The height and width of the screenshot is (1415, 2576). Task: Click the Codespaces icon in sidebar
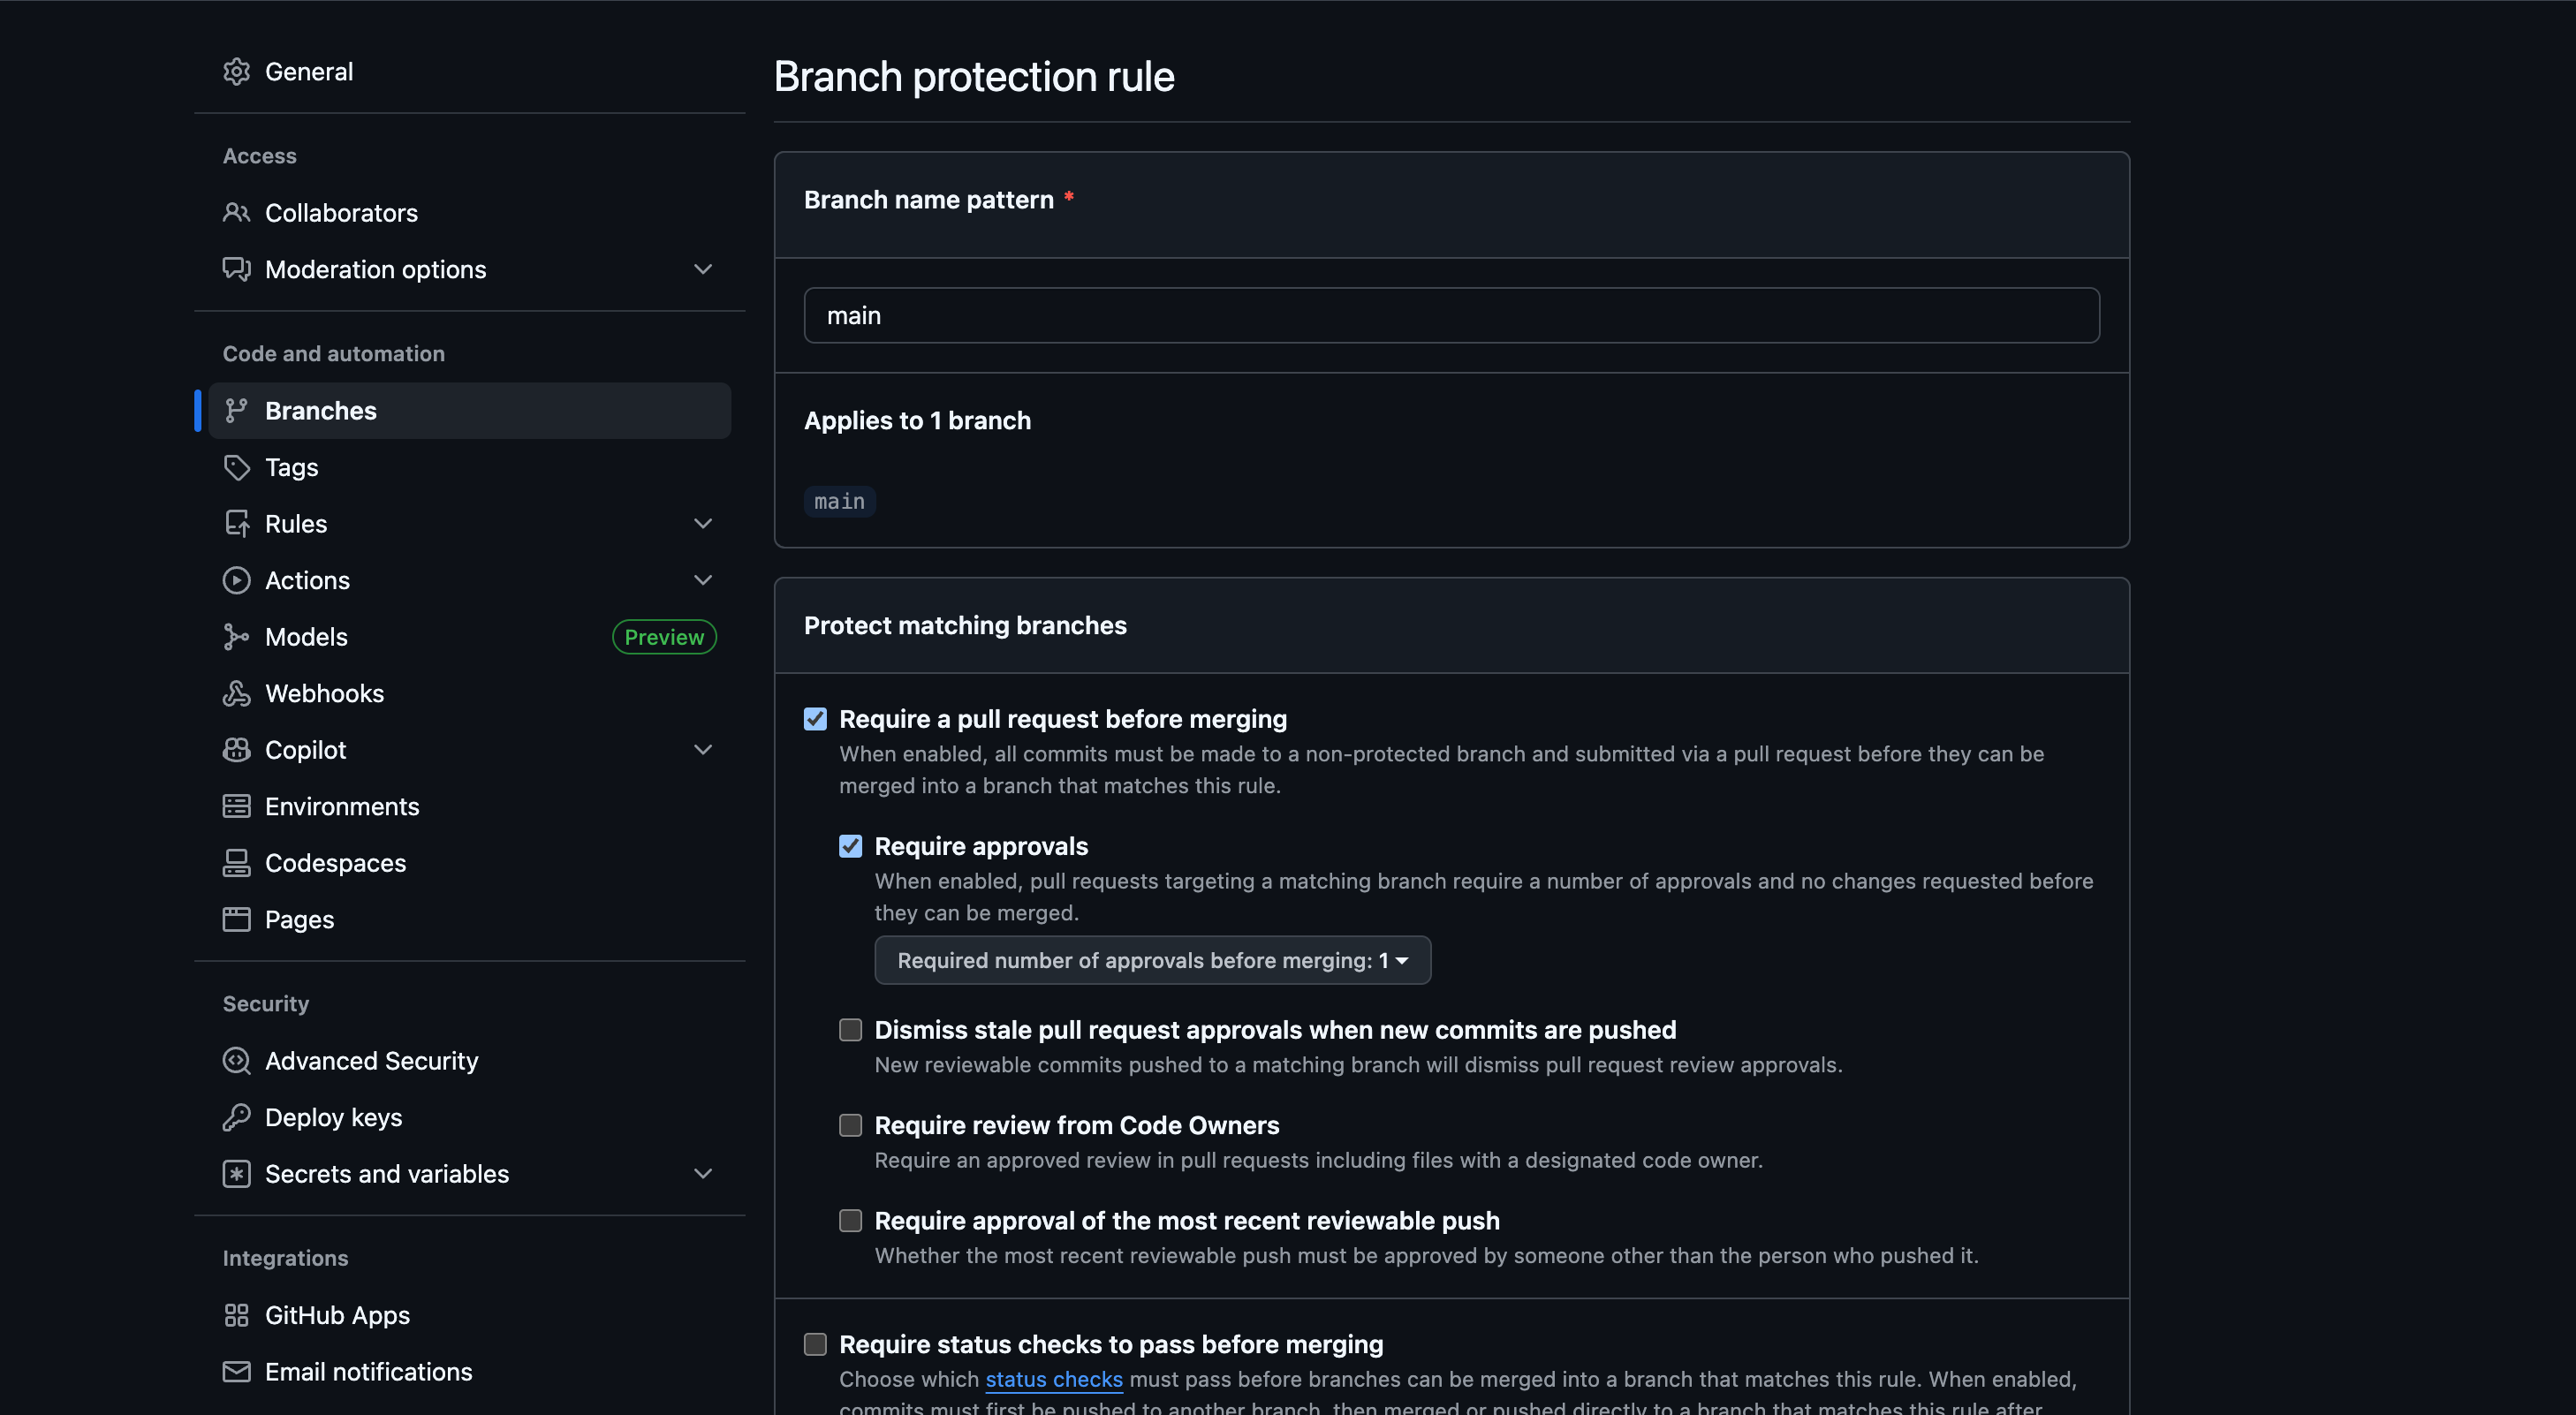(236, 863)
